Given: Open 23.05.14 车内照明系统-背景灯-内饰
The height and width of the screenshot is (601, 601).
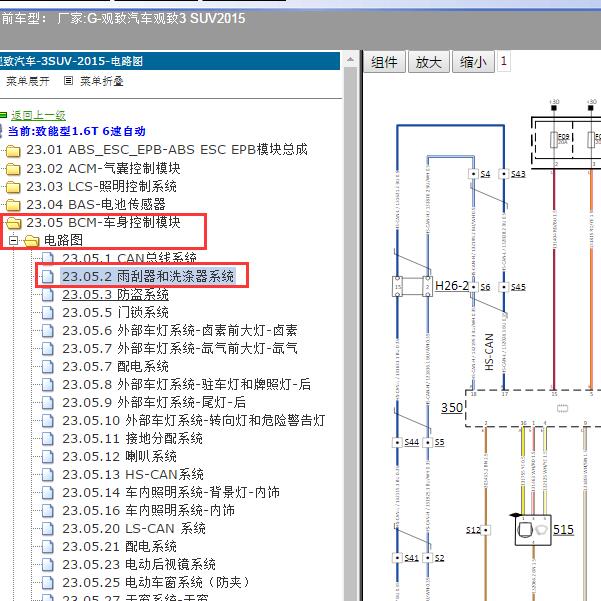Looking at the screenshot, I should coord(171,492).
